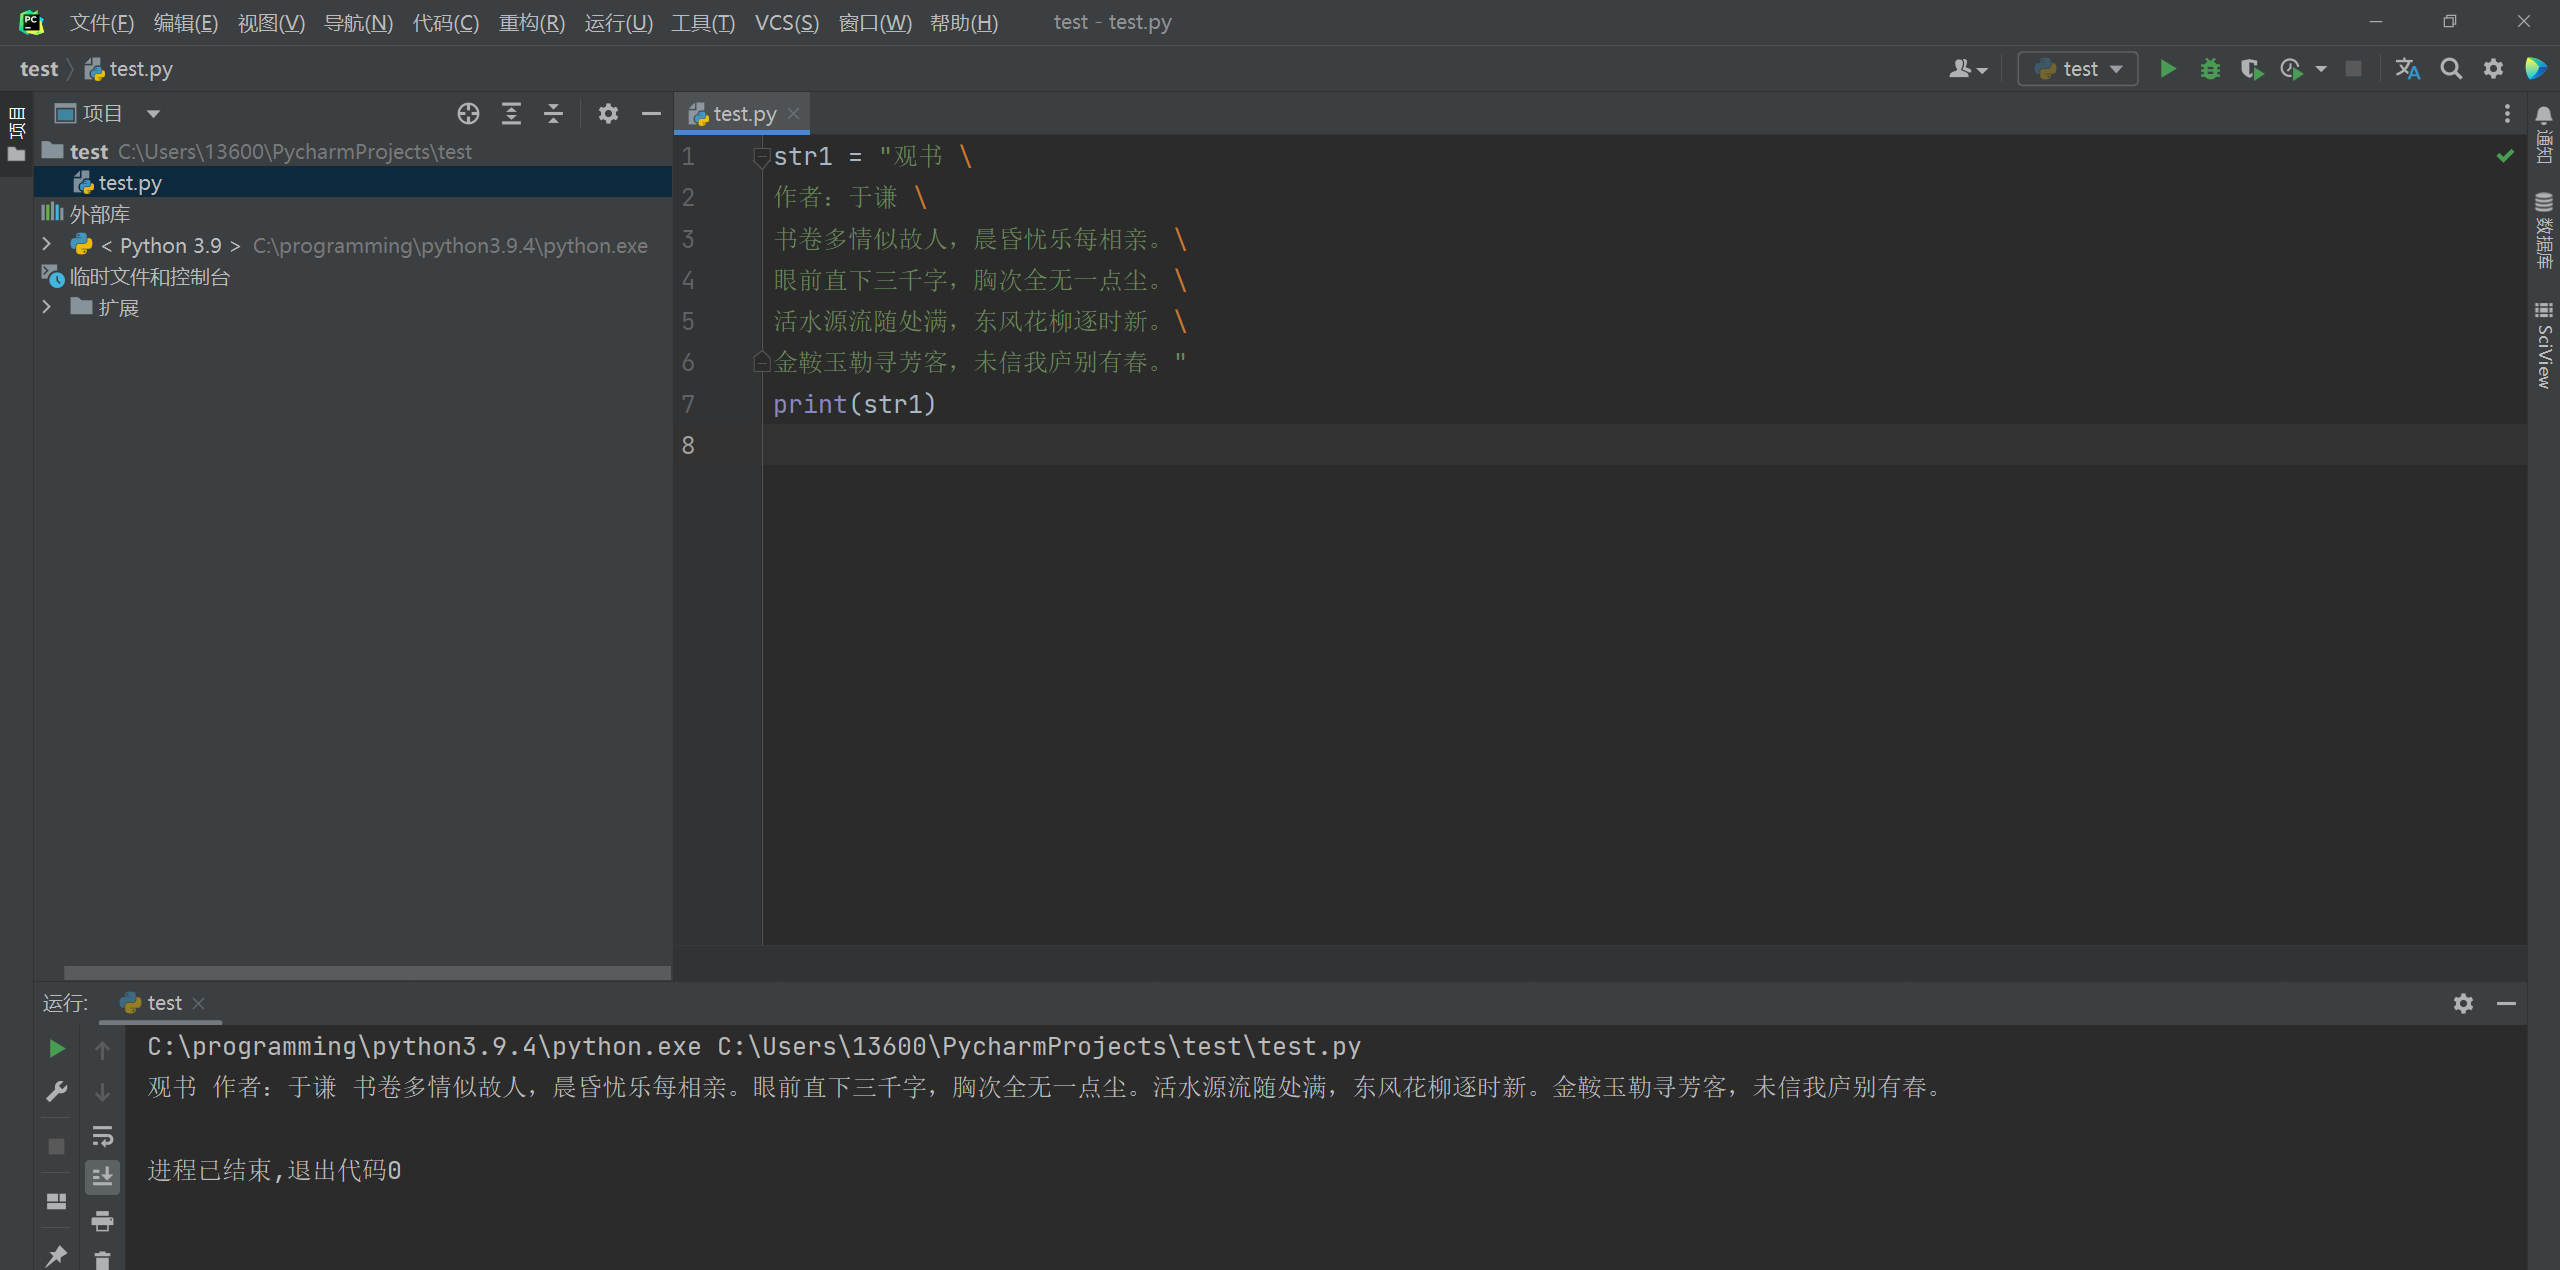Open editor tabs more options menu
The height and width of the screenshot is (1270, 2560).
[2507, 114]
